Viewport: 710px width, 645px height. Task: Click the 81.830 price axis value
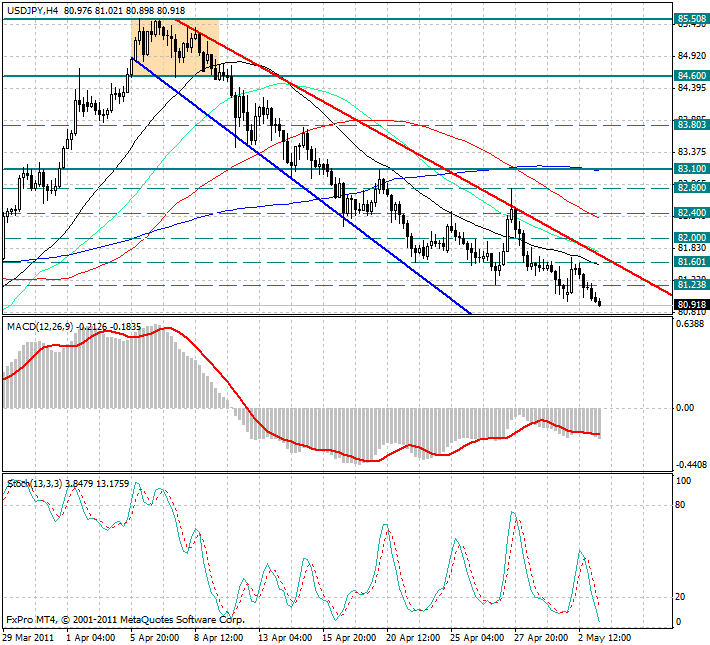[691, 247]
